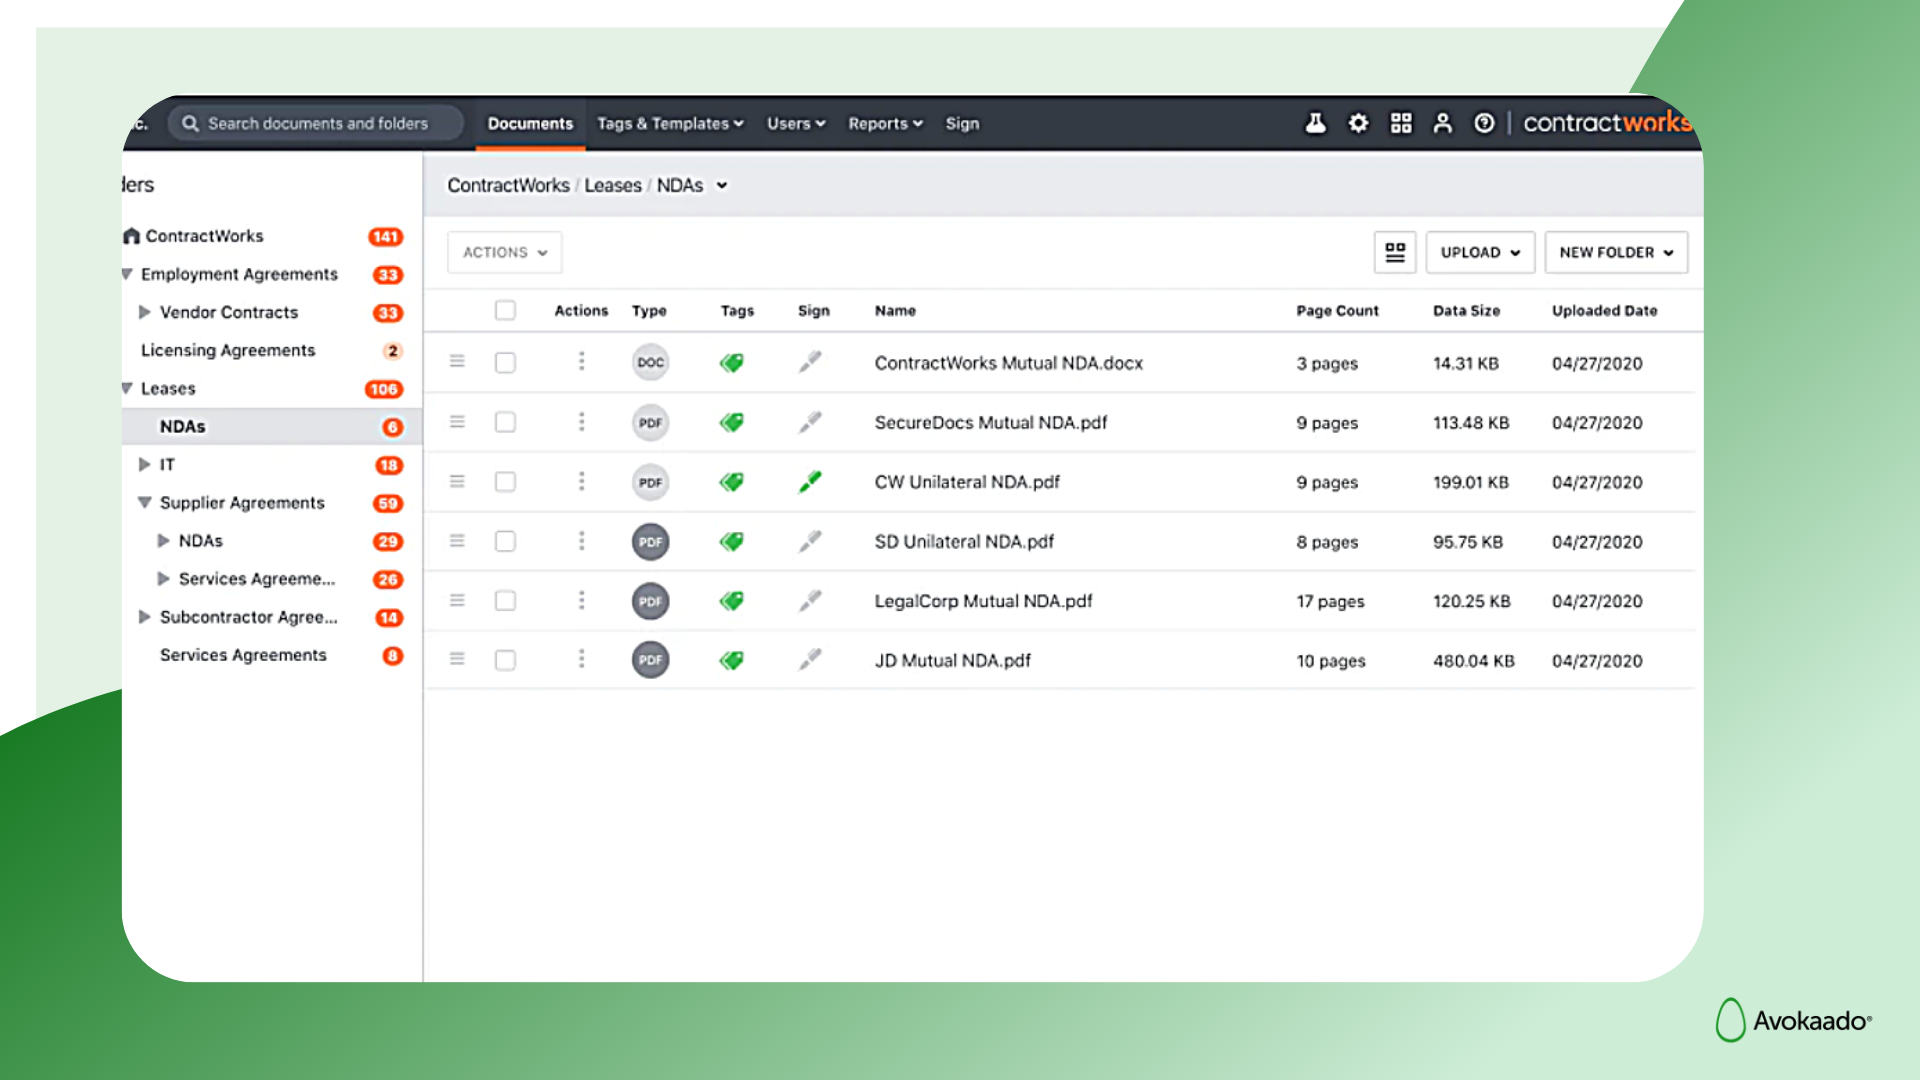The height and width of the screenshot is (1080, 1920).
Task: Click the contractworks logo in top bar
Action: click(x=1607, y=122)
